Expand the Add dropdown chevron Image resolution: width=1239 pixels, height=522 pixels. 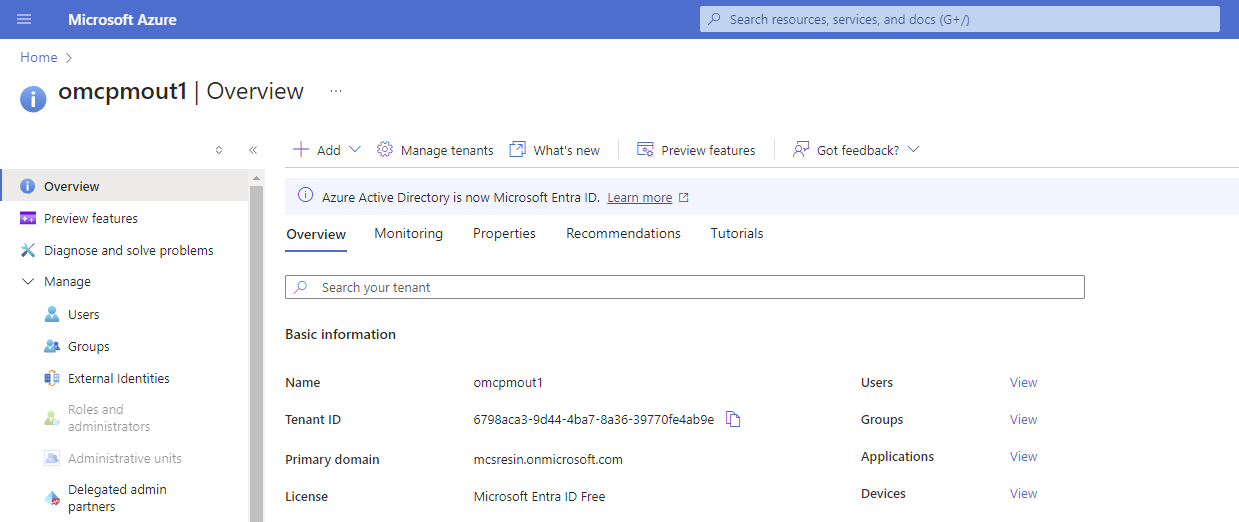(x=355, y=150)
